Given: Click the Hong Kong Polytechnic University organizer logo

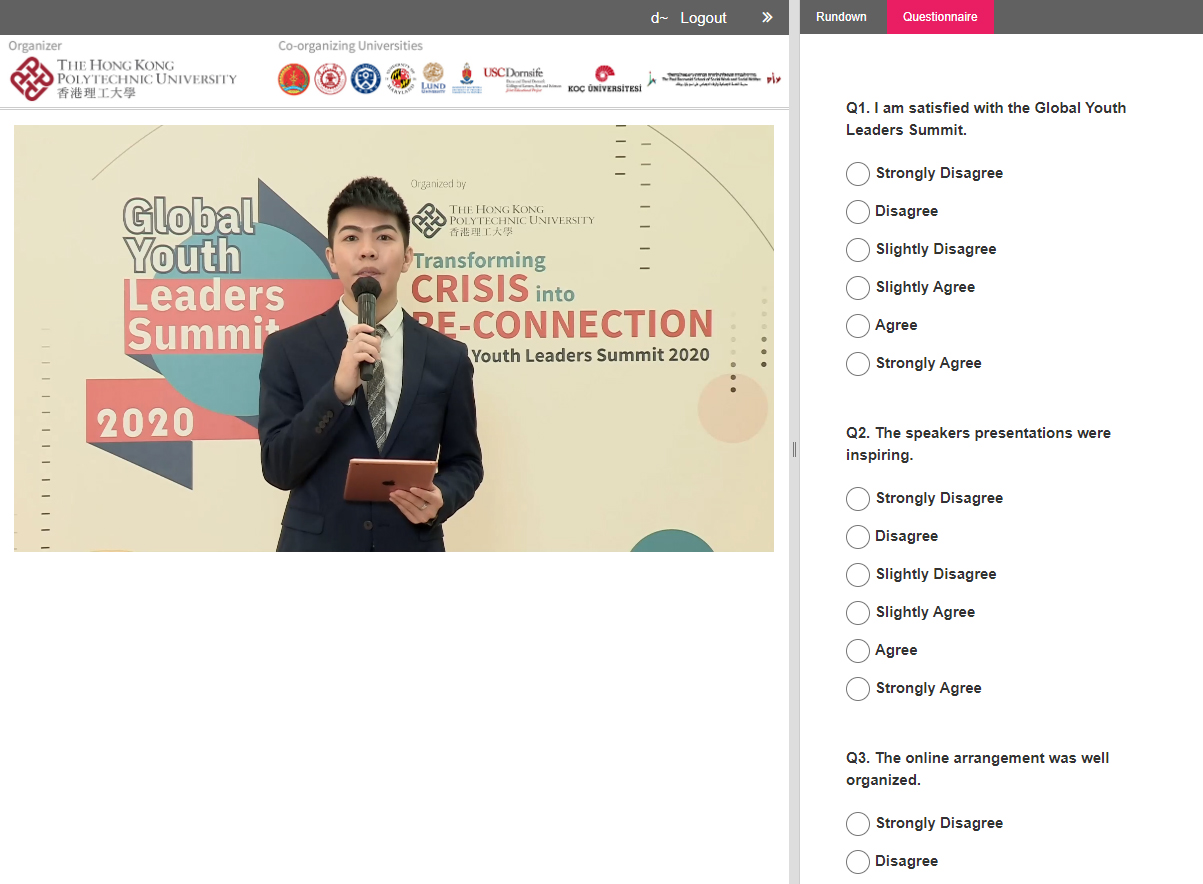Looking at the screenshot, I should coord(123,78).
